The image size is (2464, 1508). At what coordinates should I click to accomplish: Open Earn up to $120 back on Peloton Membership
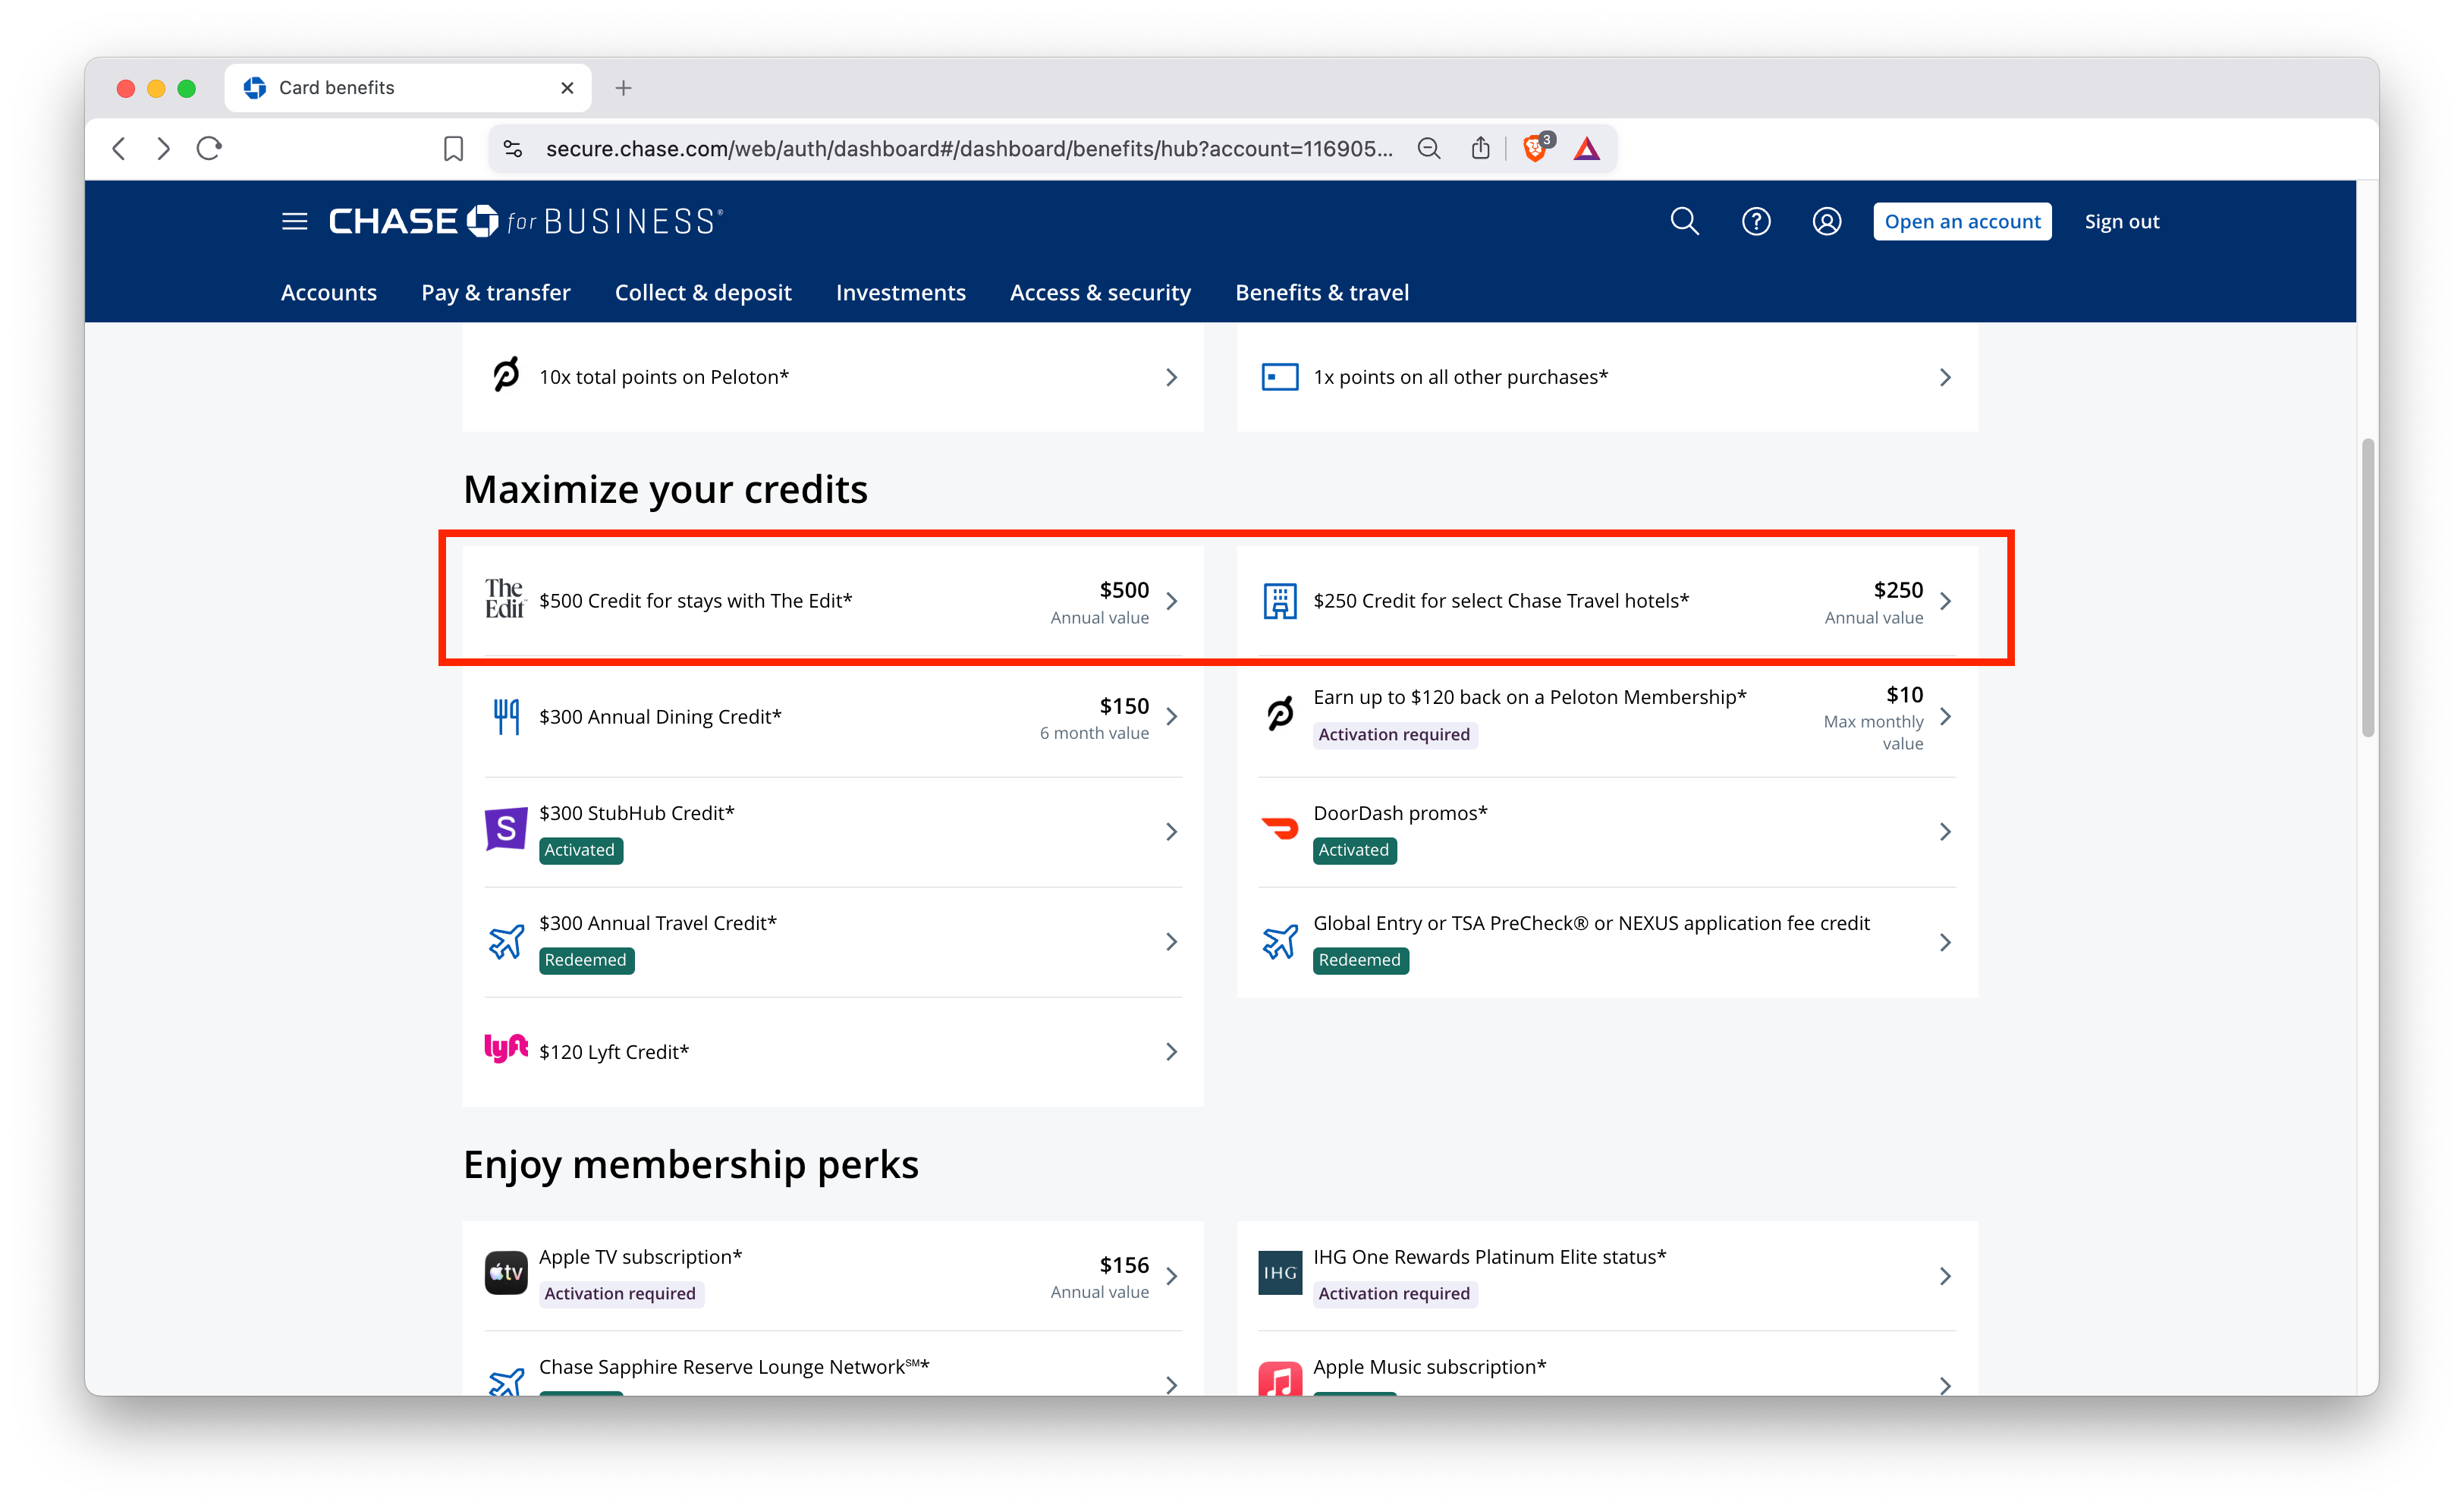[1607, 716]
